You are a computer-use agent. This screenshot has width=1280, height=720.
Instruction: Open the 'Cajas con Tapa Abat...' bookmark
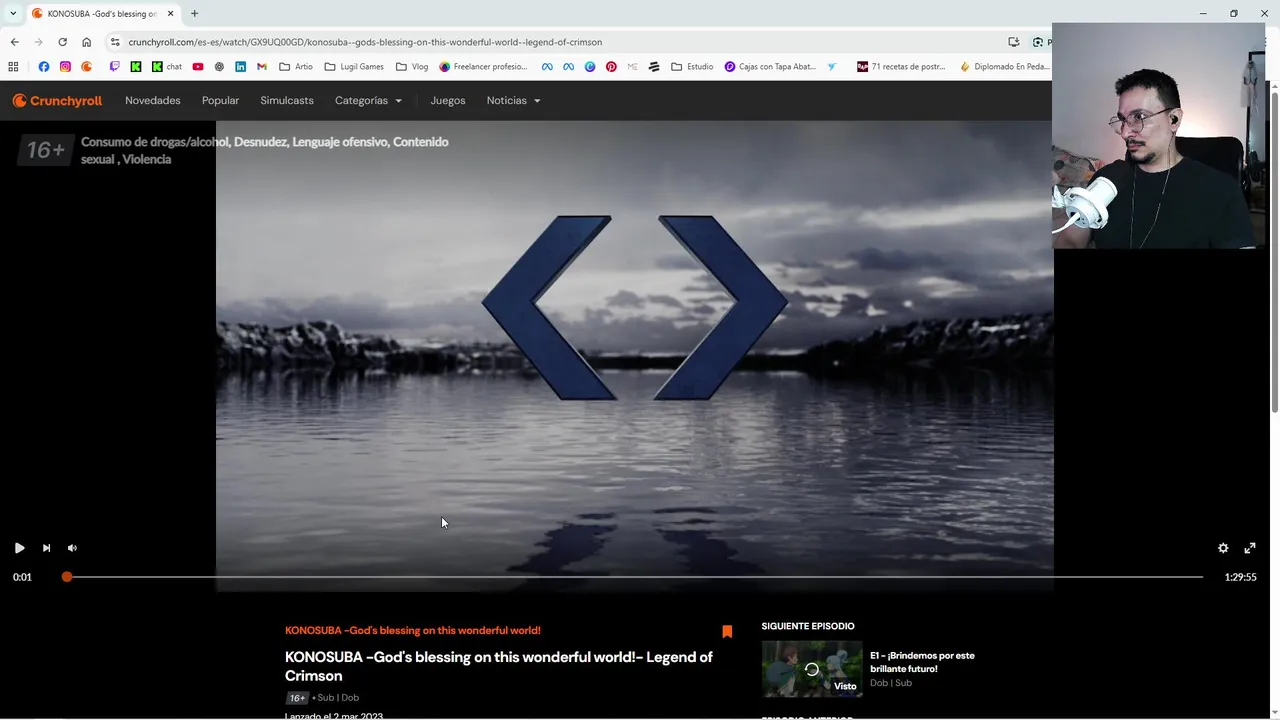[770, 67]
